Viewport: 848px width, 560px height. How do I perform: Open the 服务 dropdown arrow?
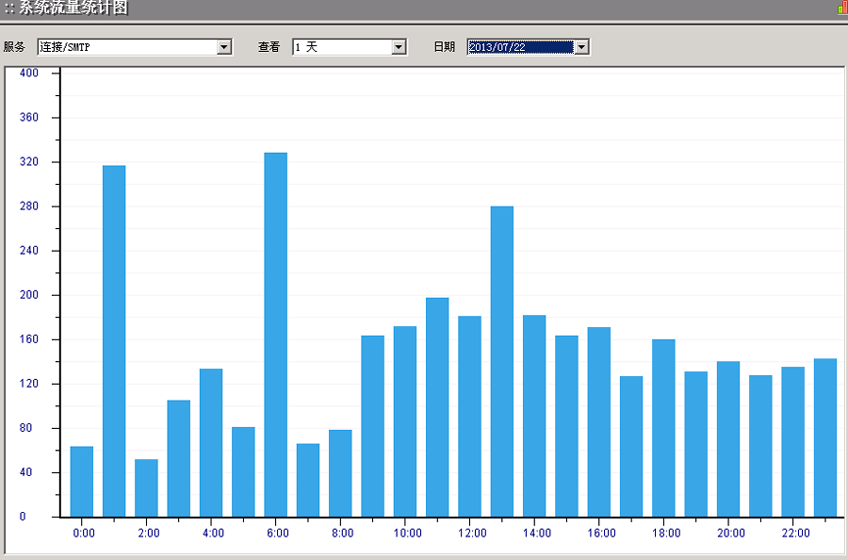click(x=224, y=47)
